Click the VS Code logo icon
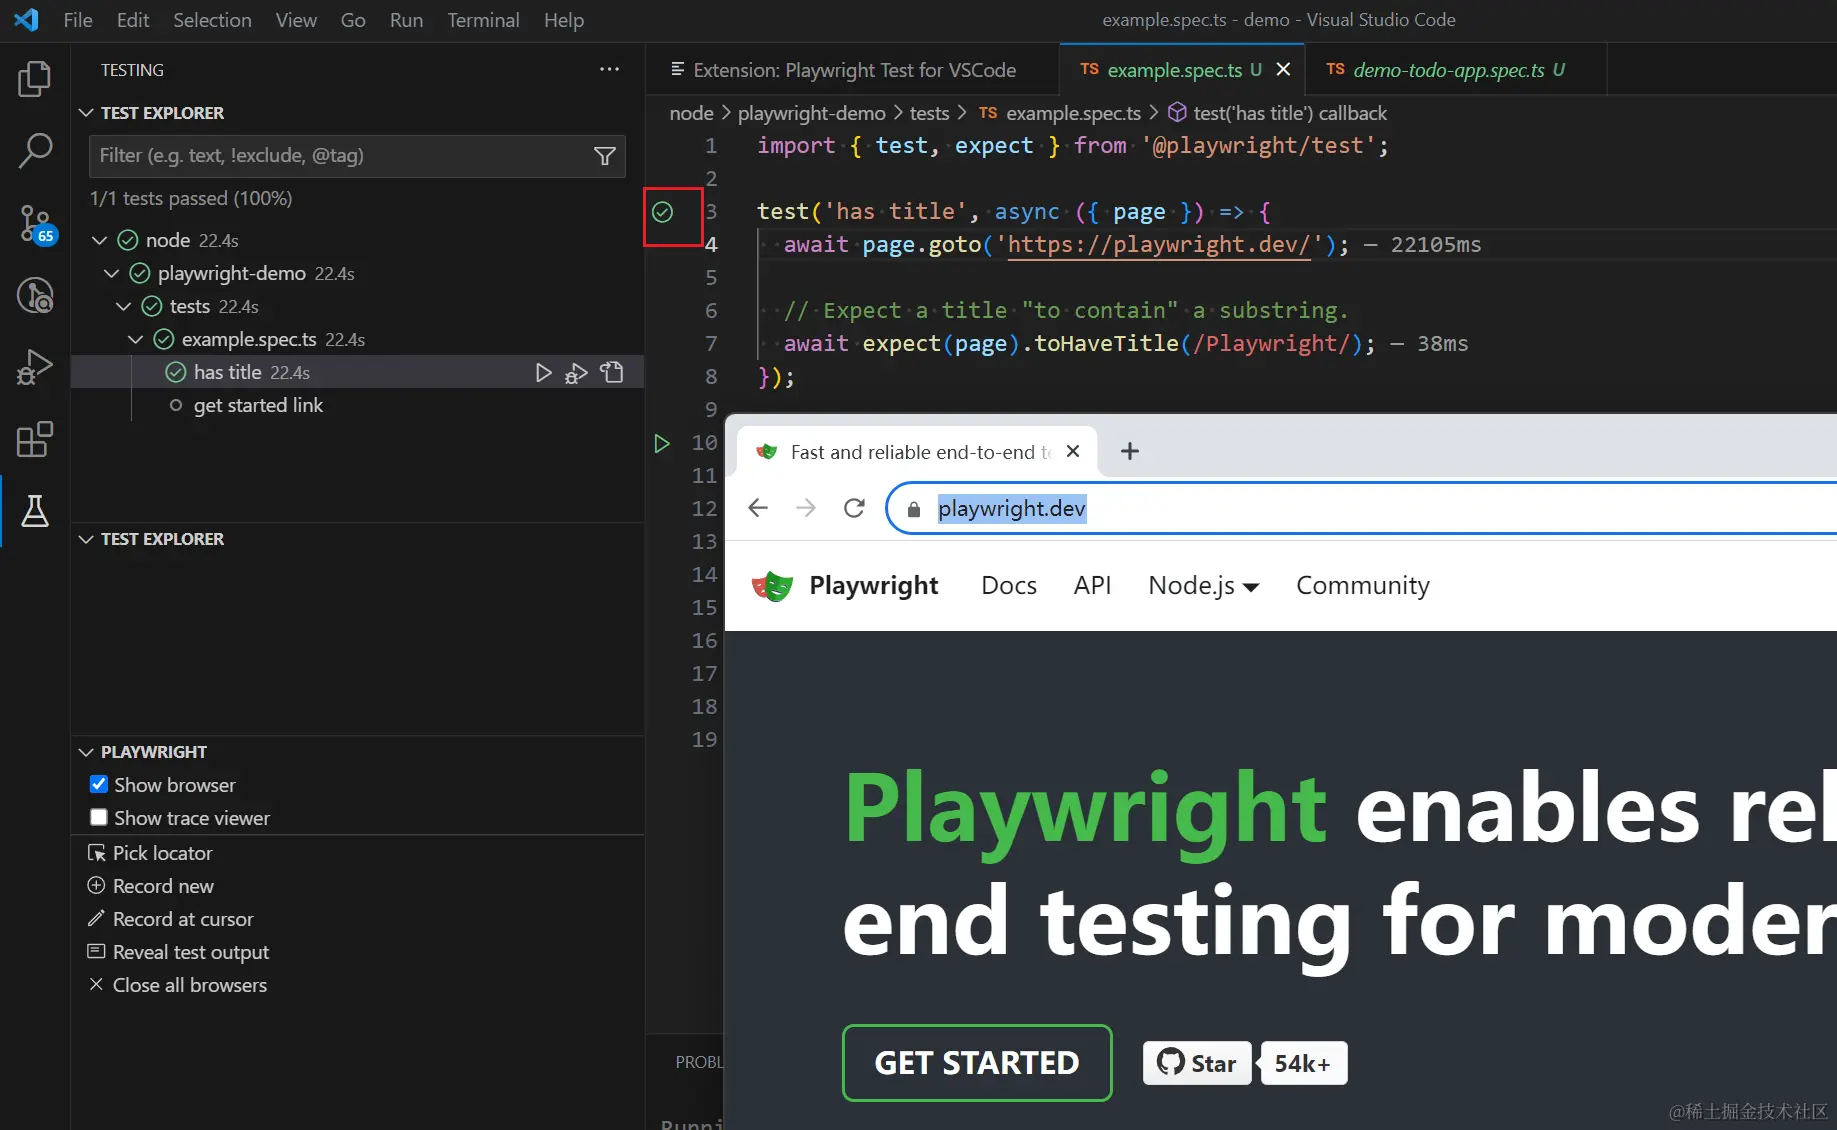The image size is (1837, 1130). click(x=27, y=20)
